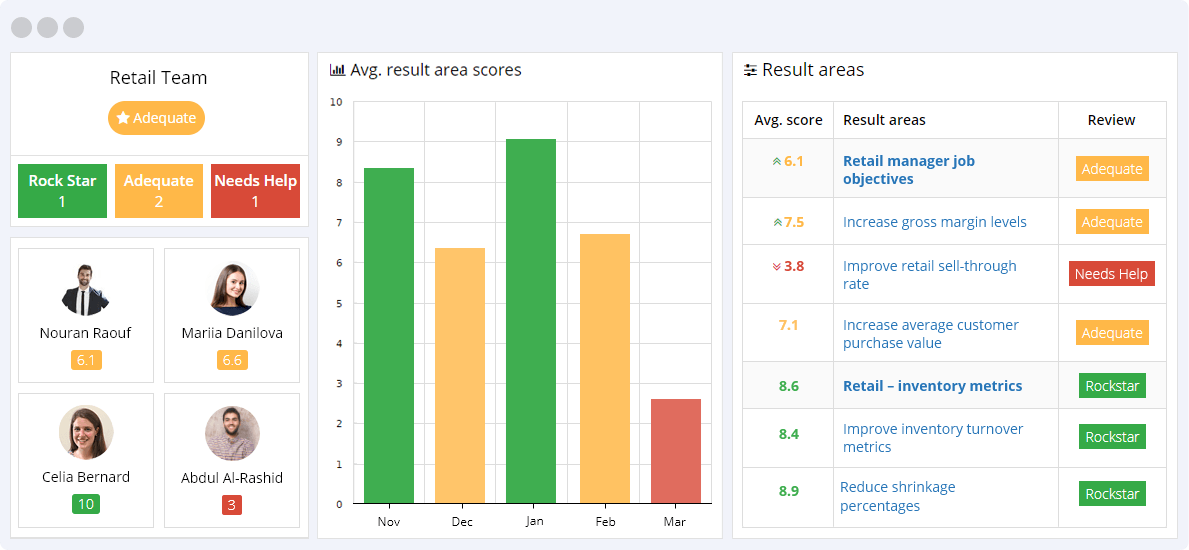Click the green up arrows next to 7.5
The width and height of the screenshot is (1189, 550).
(776, 222)
